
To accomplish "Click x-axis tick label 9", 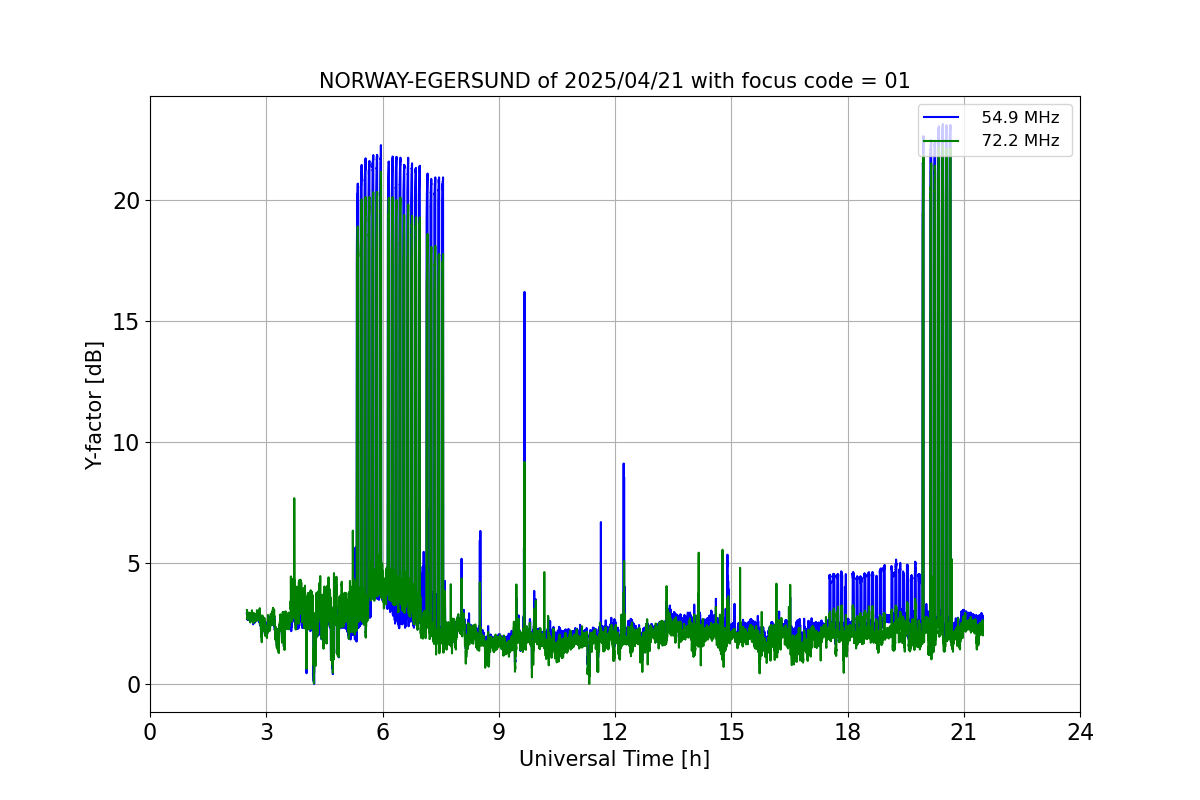I will [498, 732].
